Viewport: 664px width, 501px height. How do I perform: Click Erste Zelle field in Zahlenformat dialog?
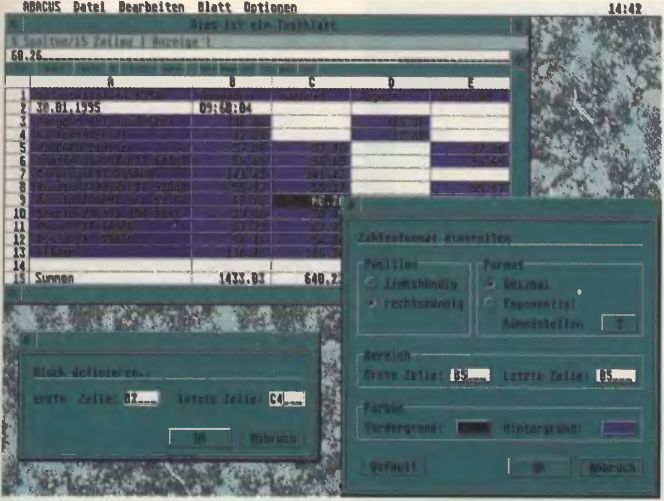470,377
